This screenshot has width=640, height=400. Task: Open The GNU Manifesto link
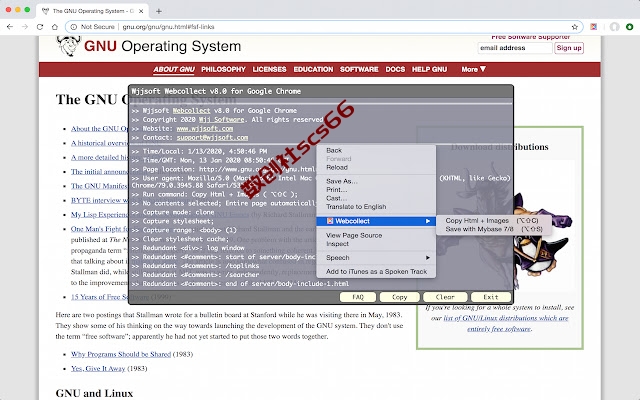[99, 186]
